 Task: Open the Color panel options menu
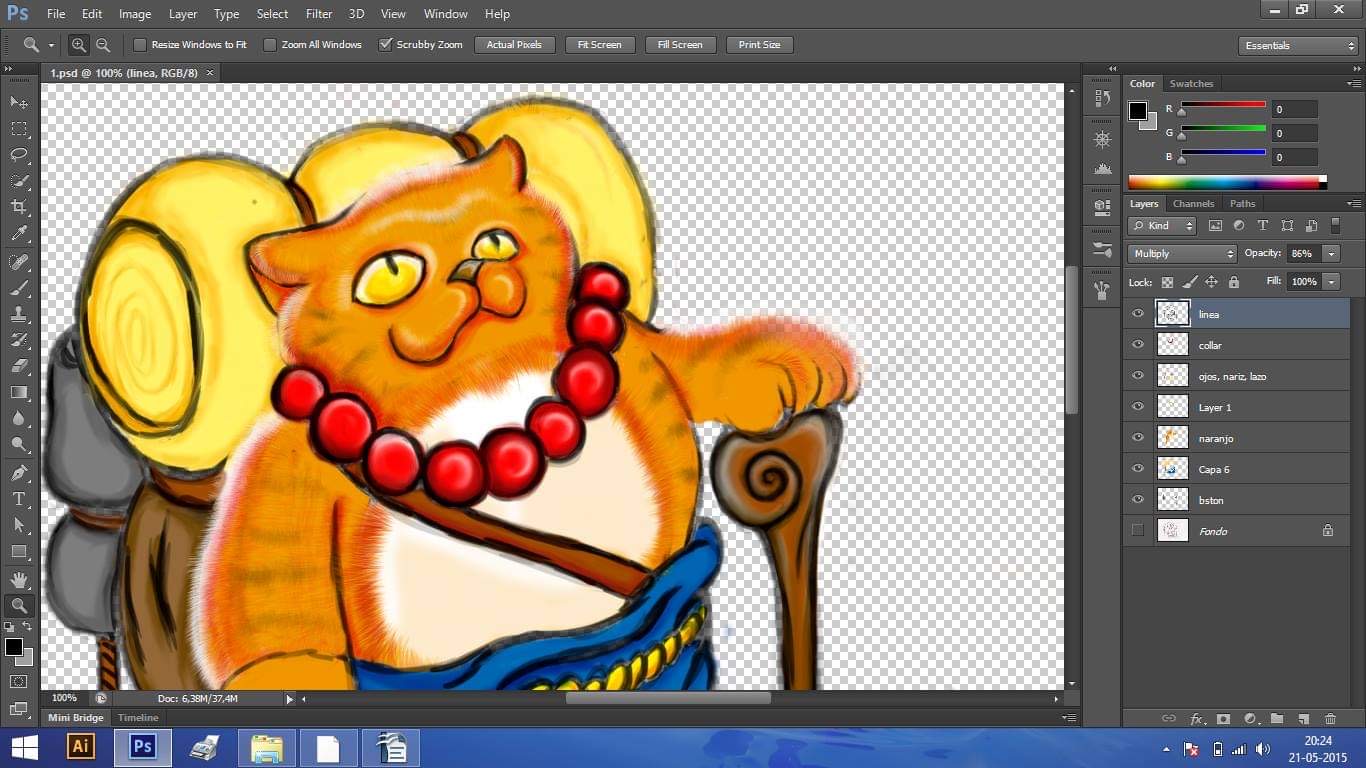pyautogui.click(x=1354, y=84)
